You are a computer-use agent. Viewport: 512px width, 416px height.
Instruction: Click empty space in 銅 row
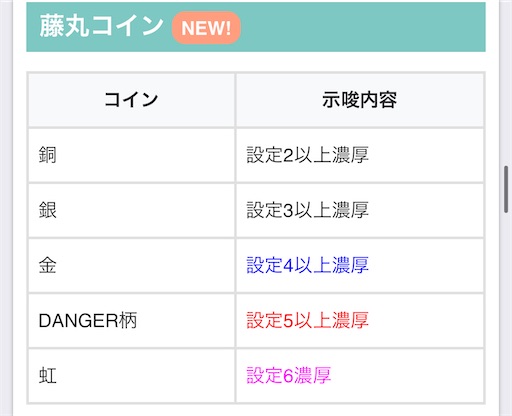tap(427, 155)
